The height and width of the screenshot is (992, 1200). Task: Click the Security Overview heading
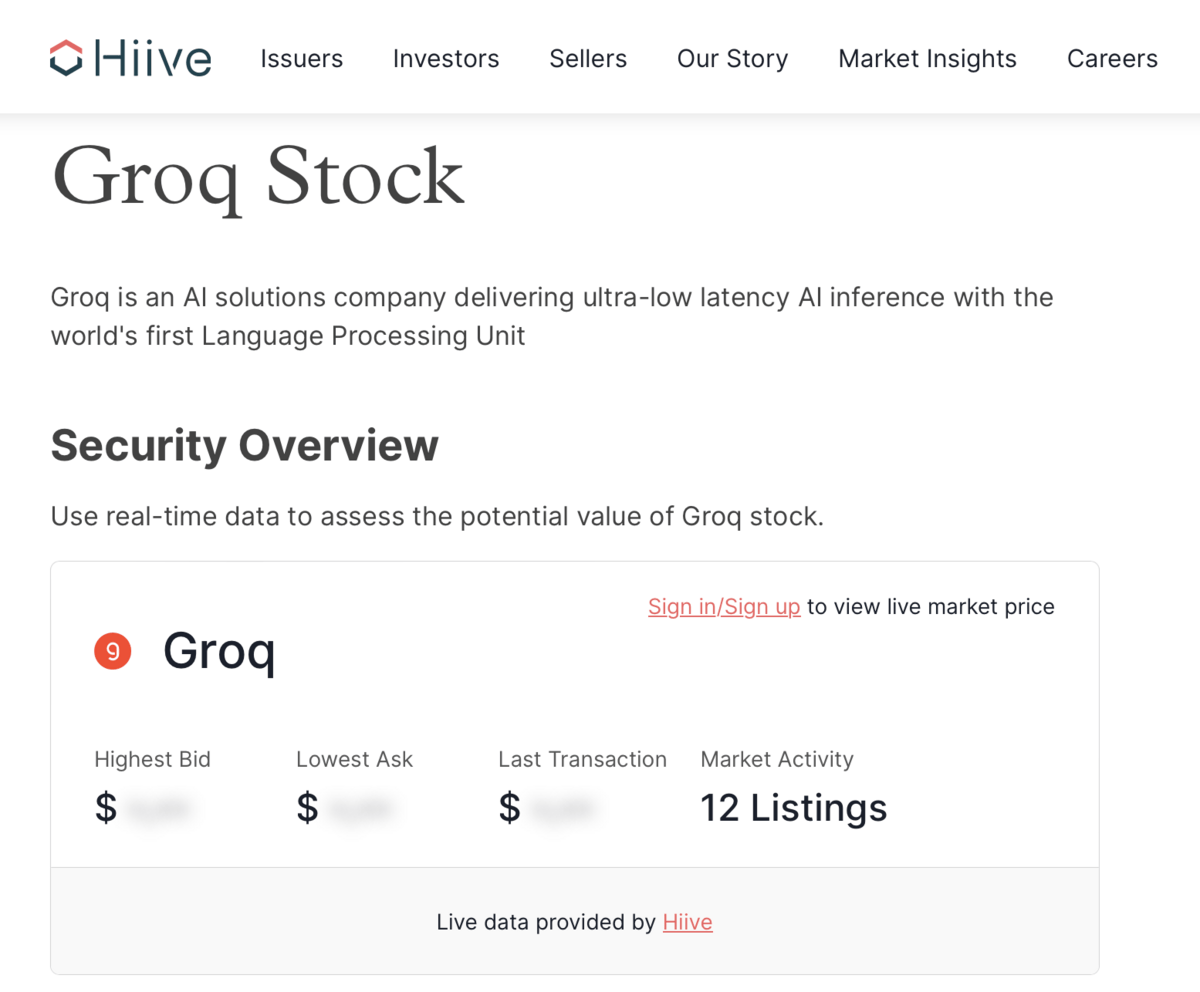(245, 446)
